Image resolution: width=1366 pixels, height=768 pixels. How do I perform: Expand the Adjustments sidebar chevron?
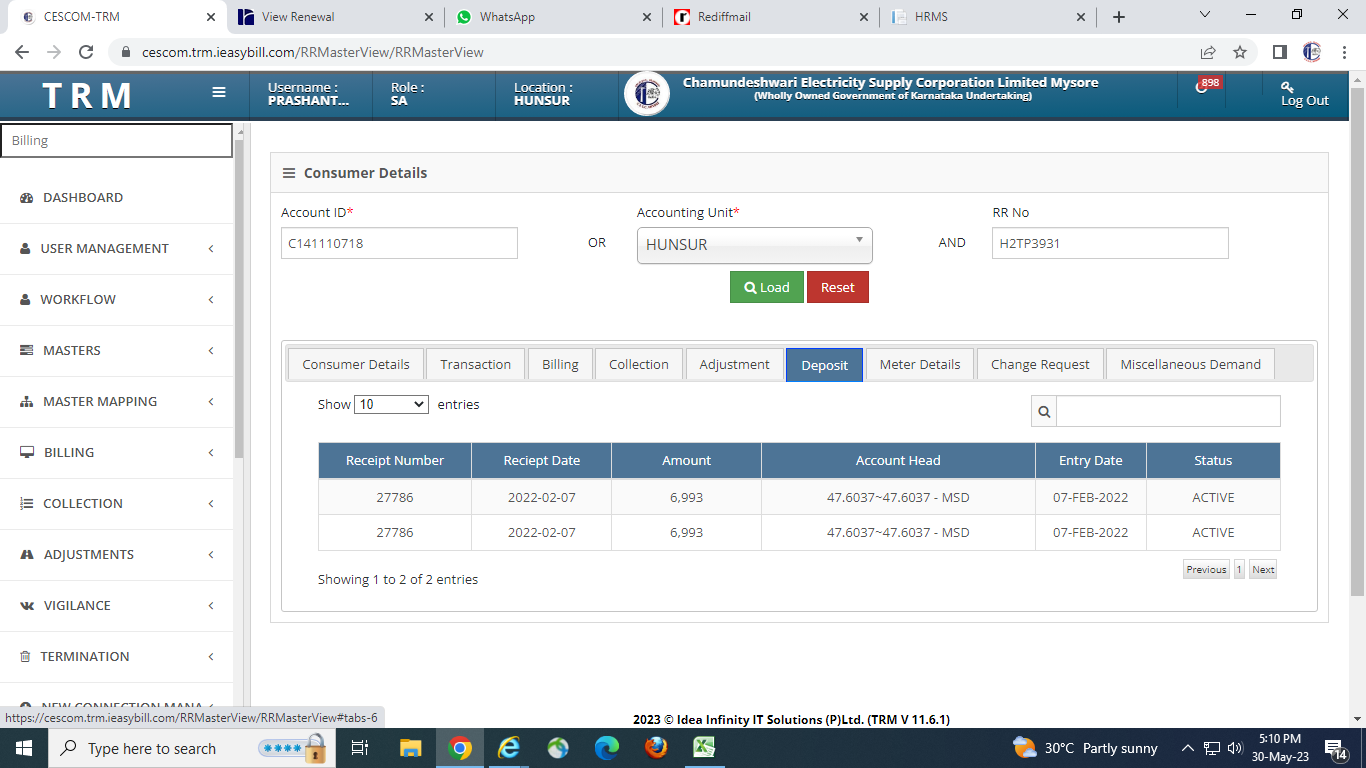pyautogui.click(x=211, y=555)
